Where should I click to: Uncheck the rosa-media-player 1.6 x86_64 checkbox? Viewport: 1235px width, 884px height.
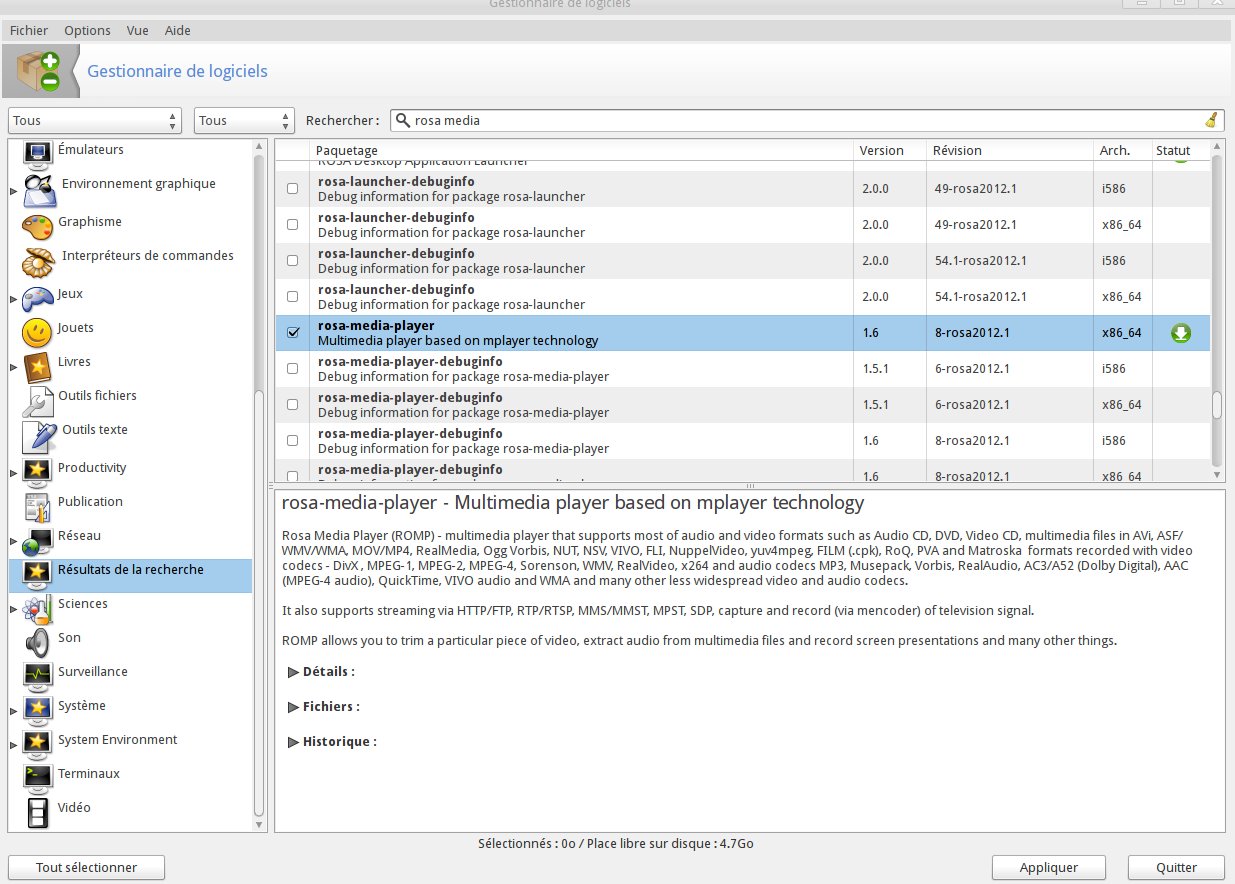293,333
